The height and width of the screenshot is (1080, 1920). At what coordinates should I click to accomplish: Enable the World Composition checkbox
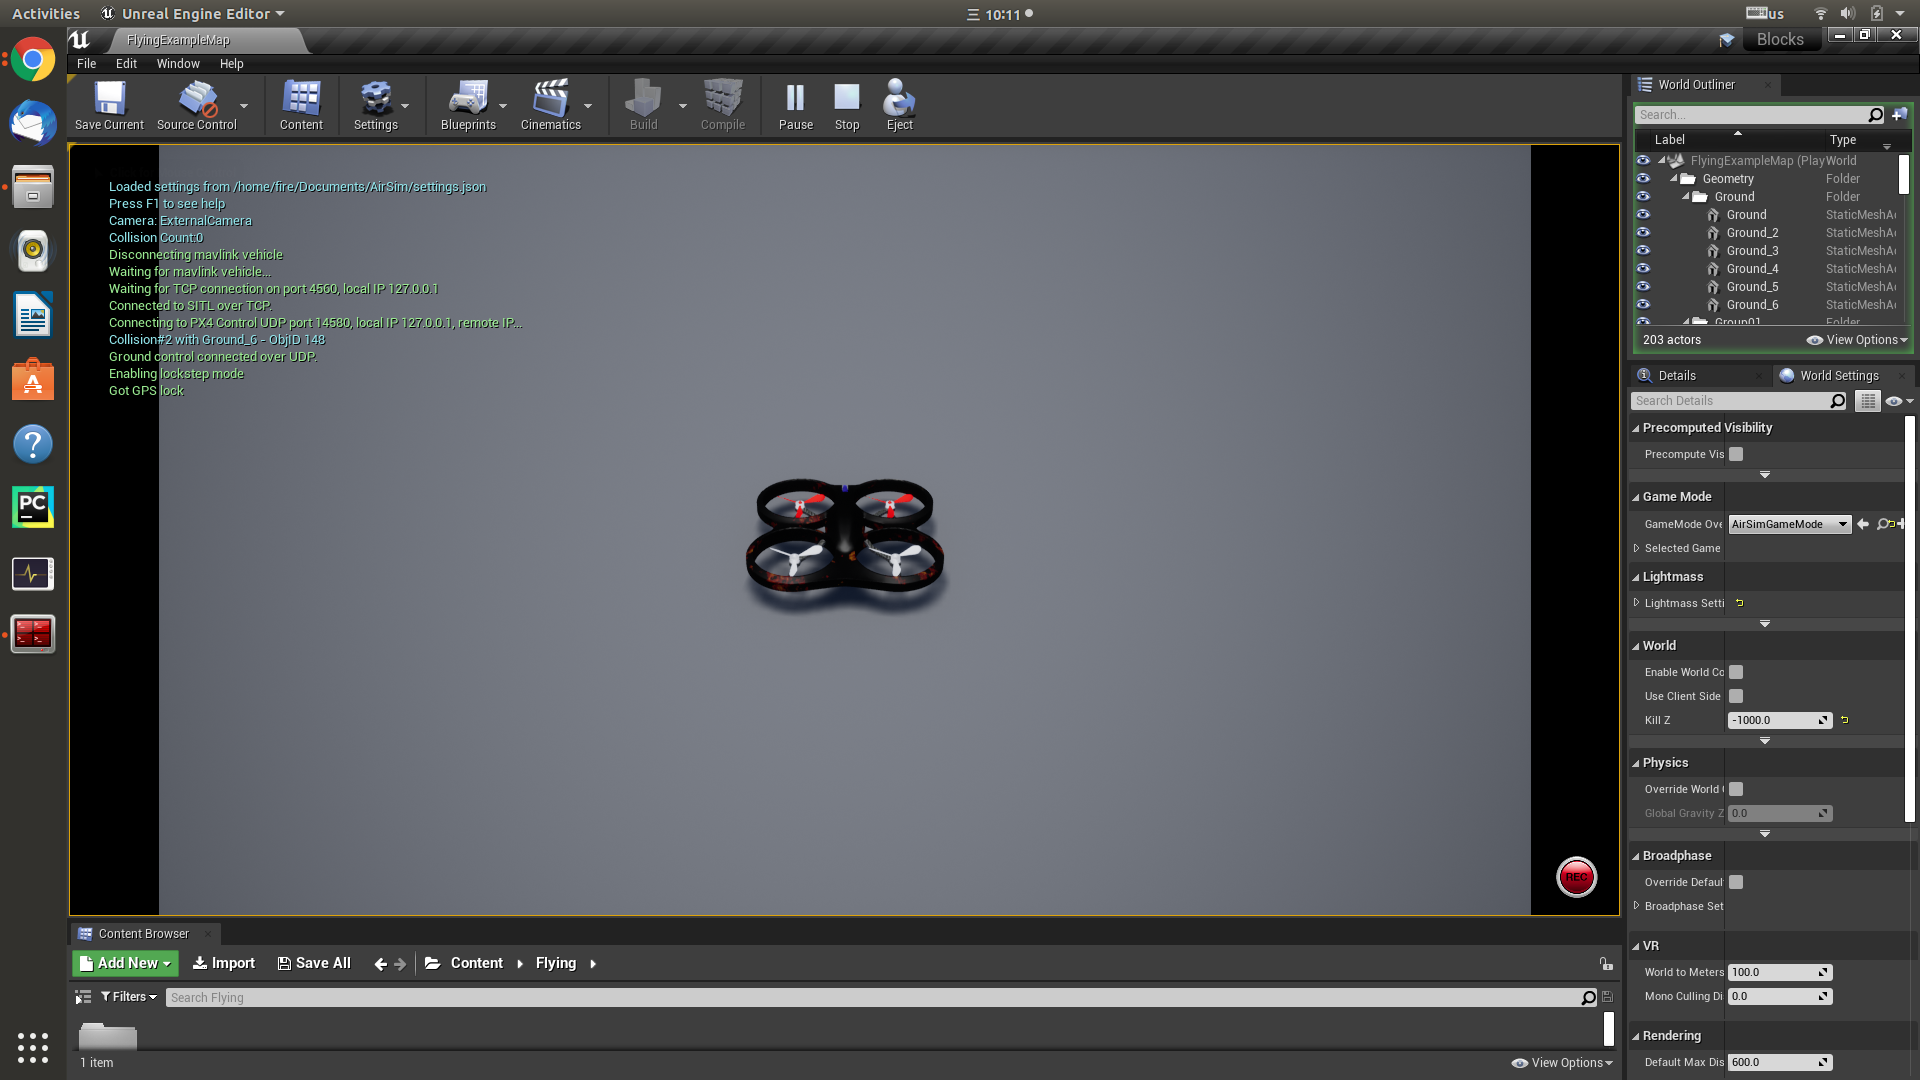coord(1736,672)
